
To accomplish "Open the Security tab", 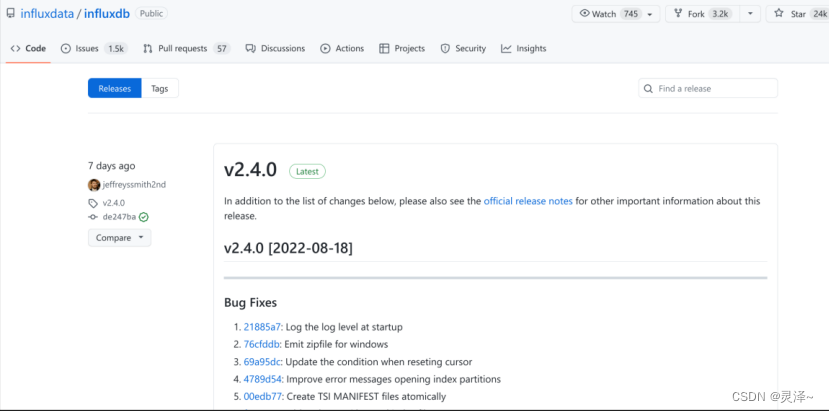I will click(x=463, y=48).
